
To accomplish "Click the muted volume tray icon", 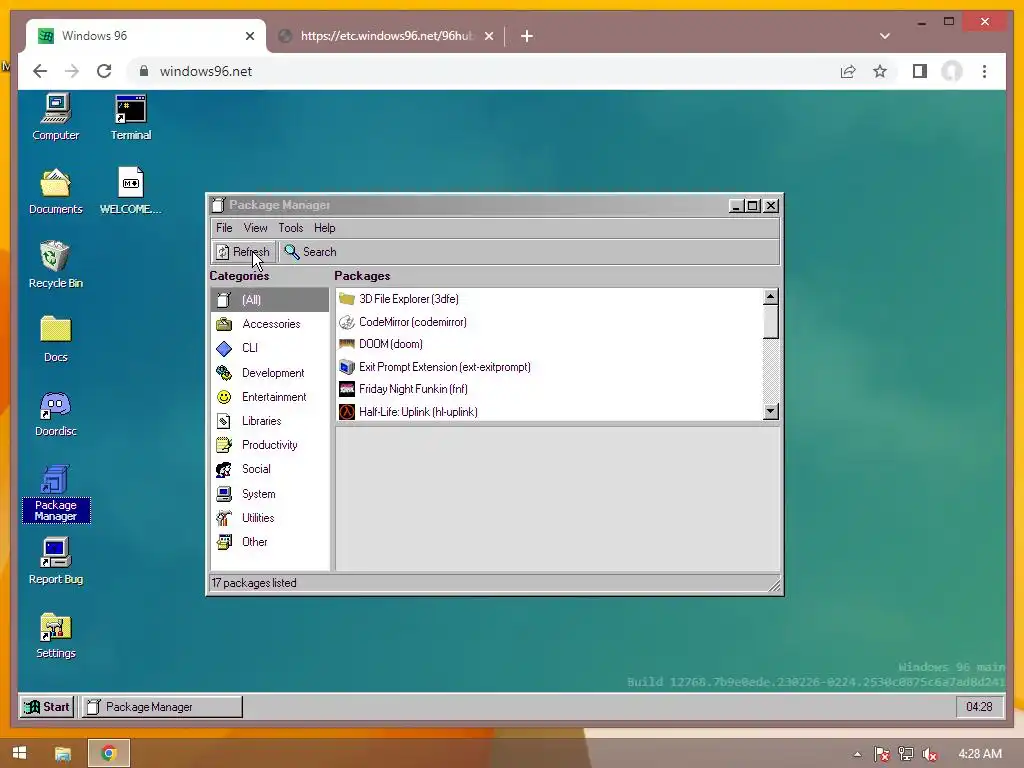I will point(930,754).
